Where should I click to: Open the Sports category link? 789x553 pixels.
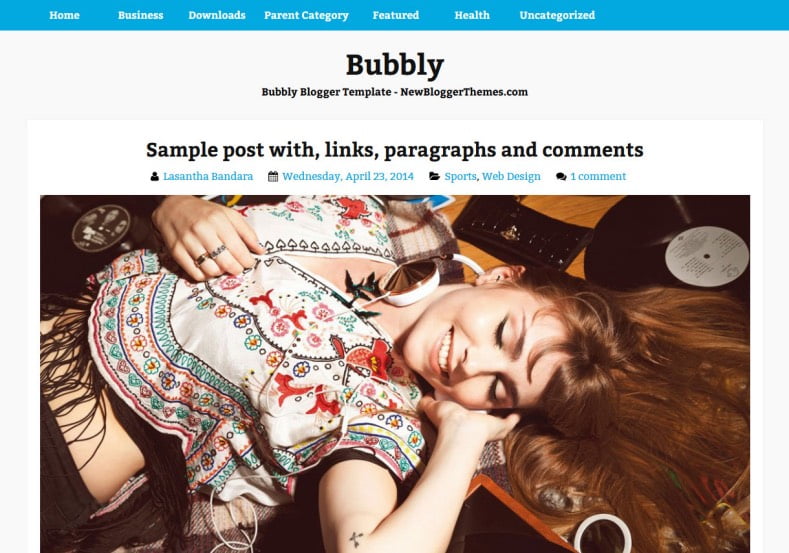(460, 177)
